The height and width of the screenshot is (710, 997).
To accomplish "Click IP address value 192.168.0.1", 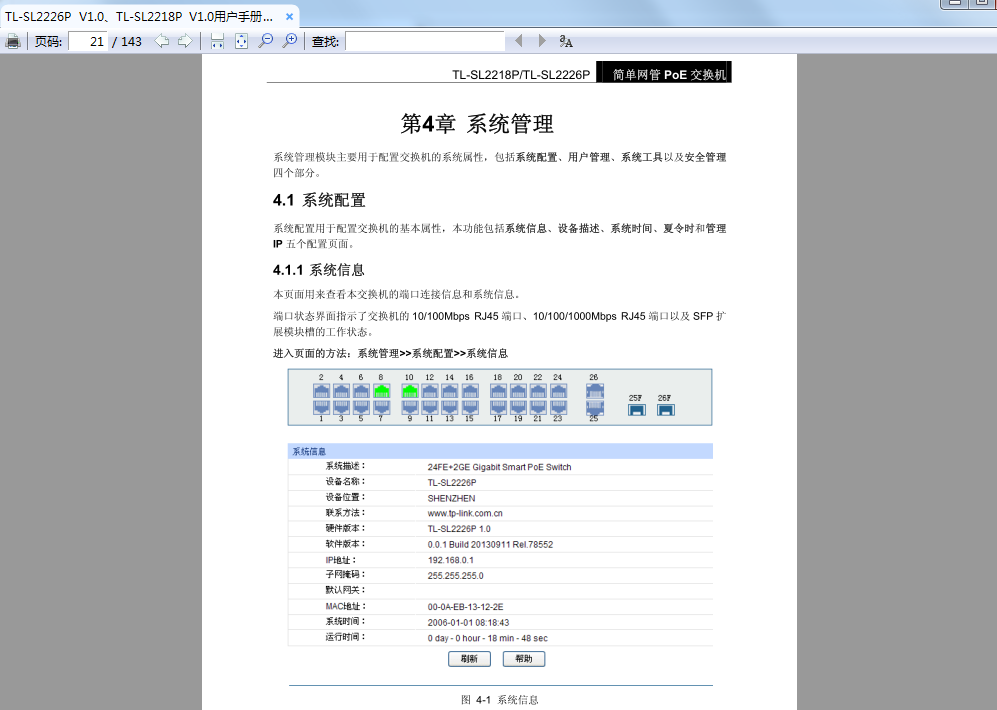I will [450, 560].
